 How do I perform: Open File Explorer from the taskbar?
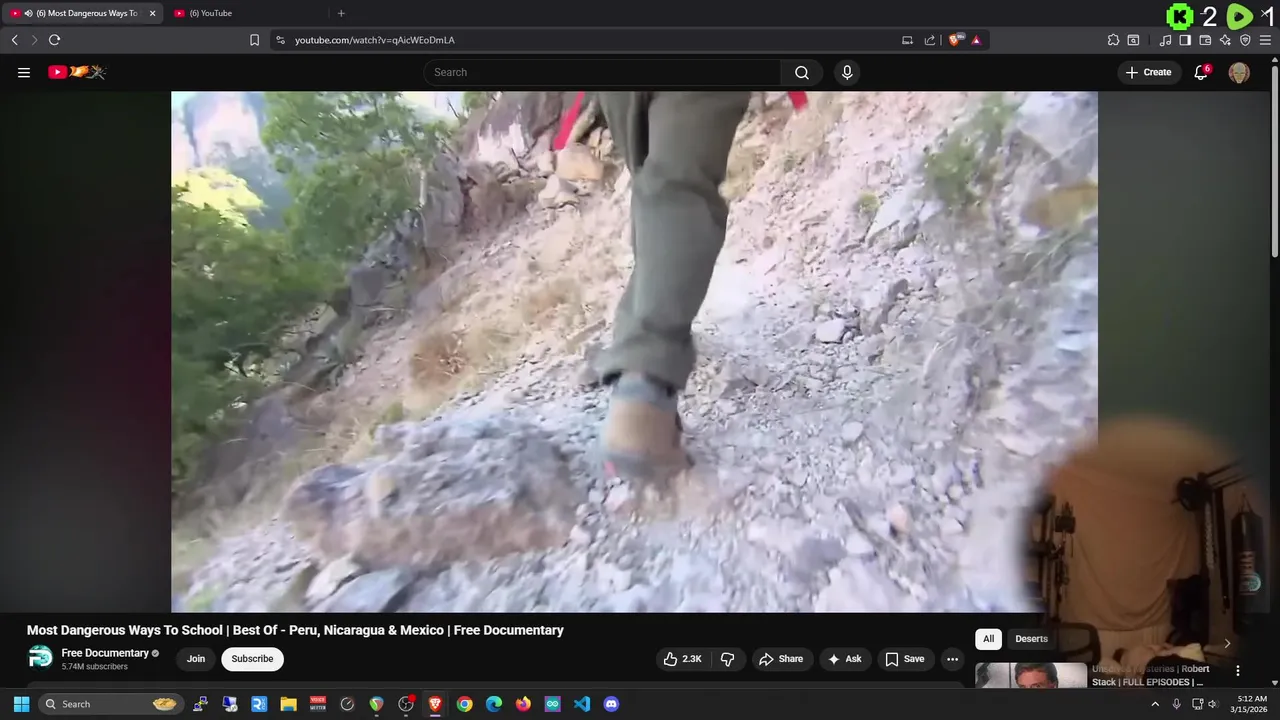pyautogui.click(x=288, y=704)
